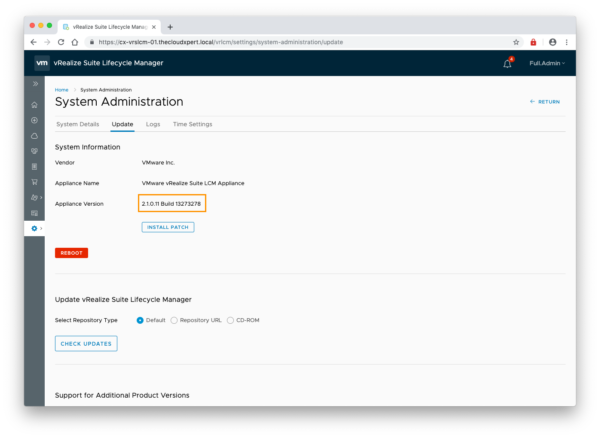Viewport: 600px width, 438px height.
Task: Select Default repository type
Action: (140, 320)
